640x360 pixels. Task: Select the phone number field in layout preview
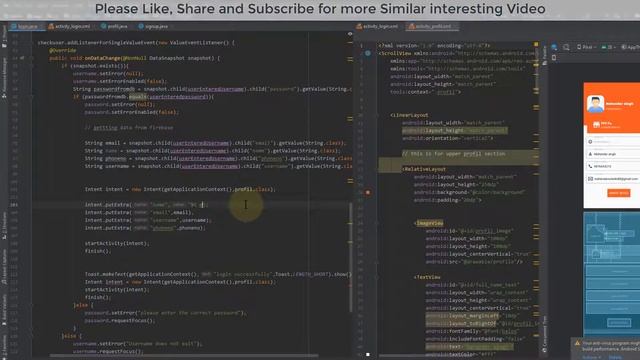pyautogui.click(x=613, y=167)
